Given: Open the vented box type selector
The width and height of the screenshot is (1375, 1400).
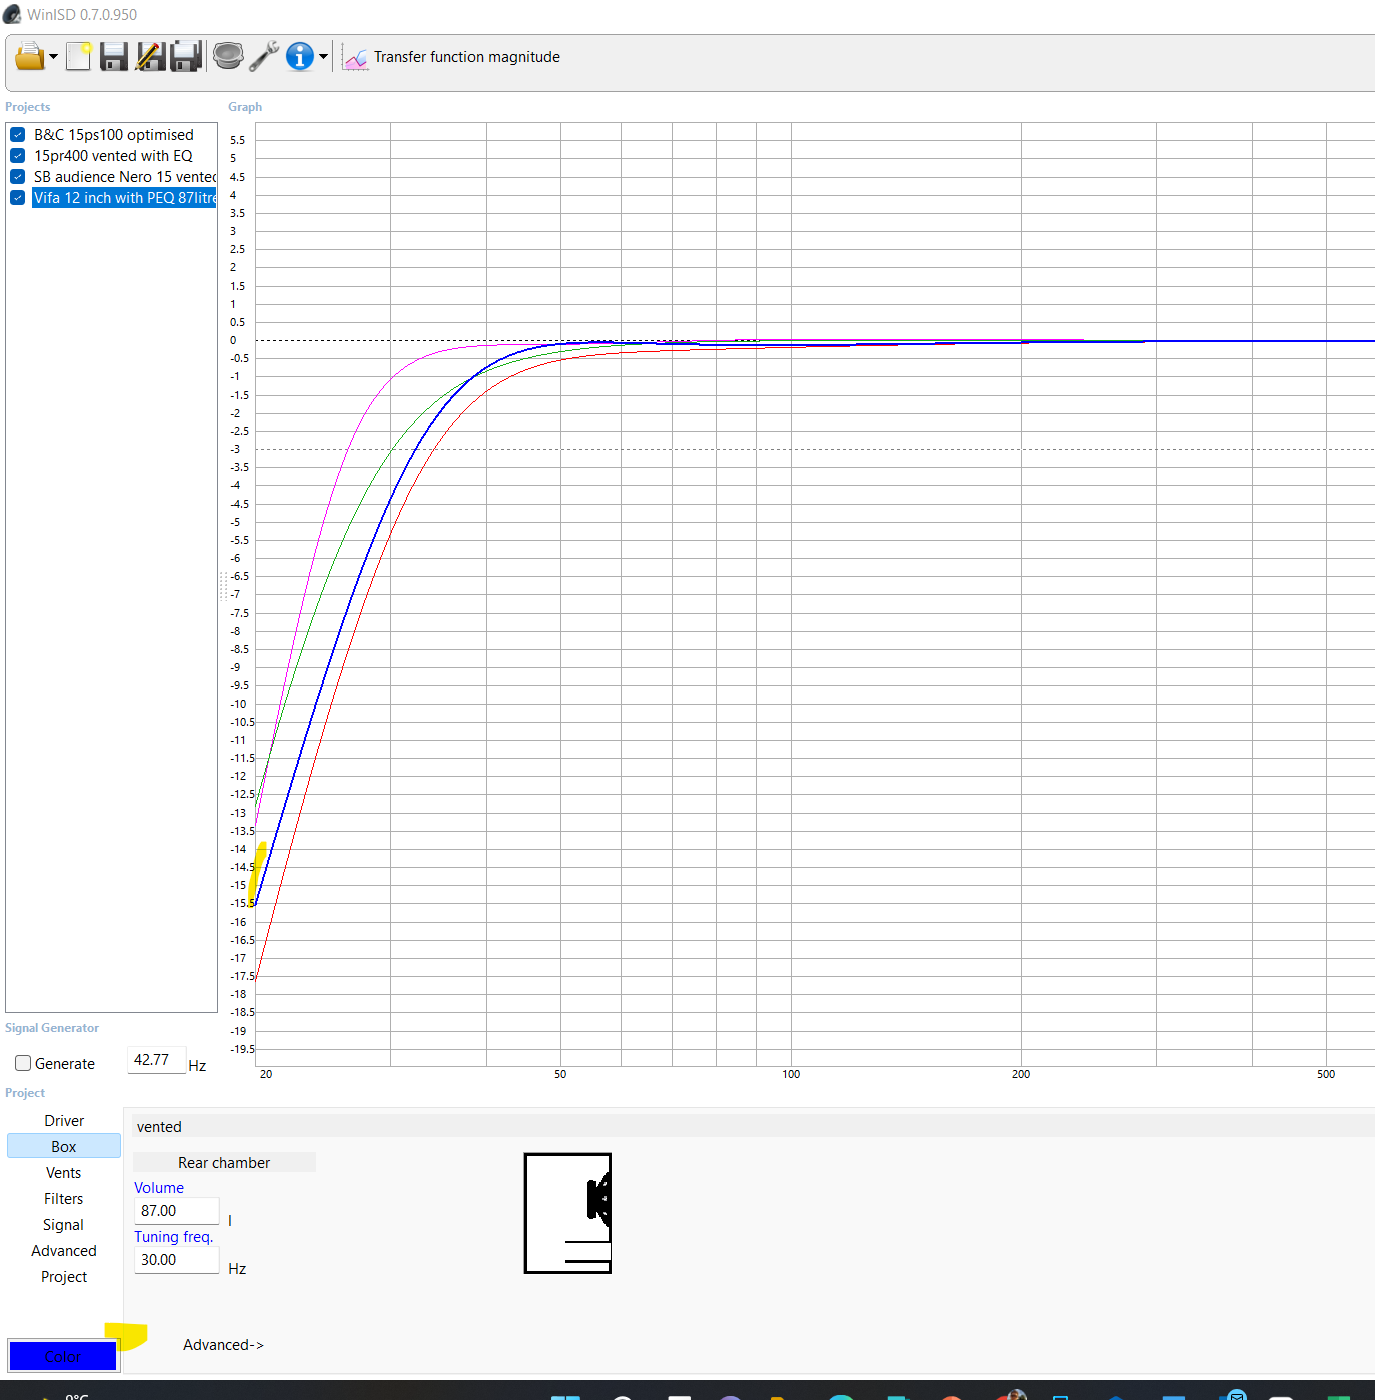Looking at the screenshot, I should pyautogui.click(x=753, y=1127).
